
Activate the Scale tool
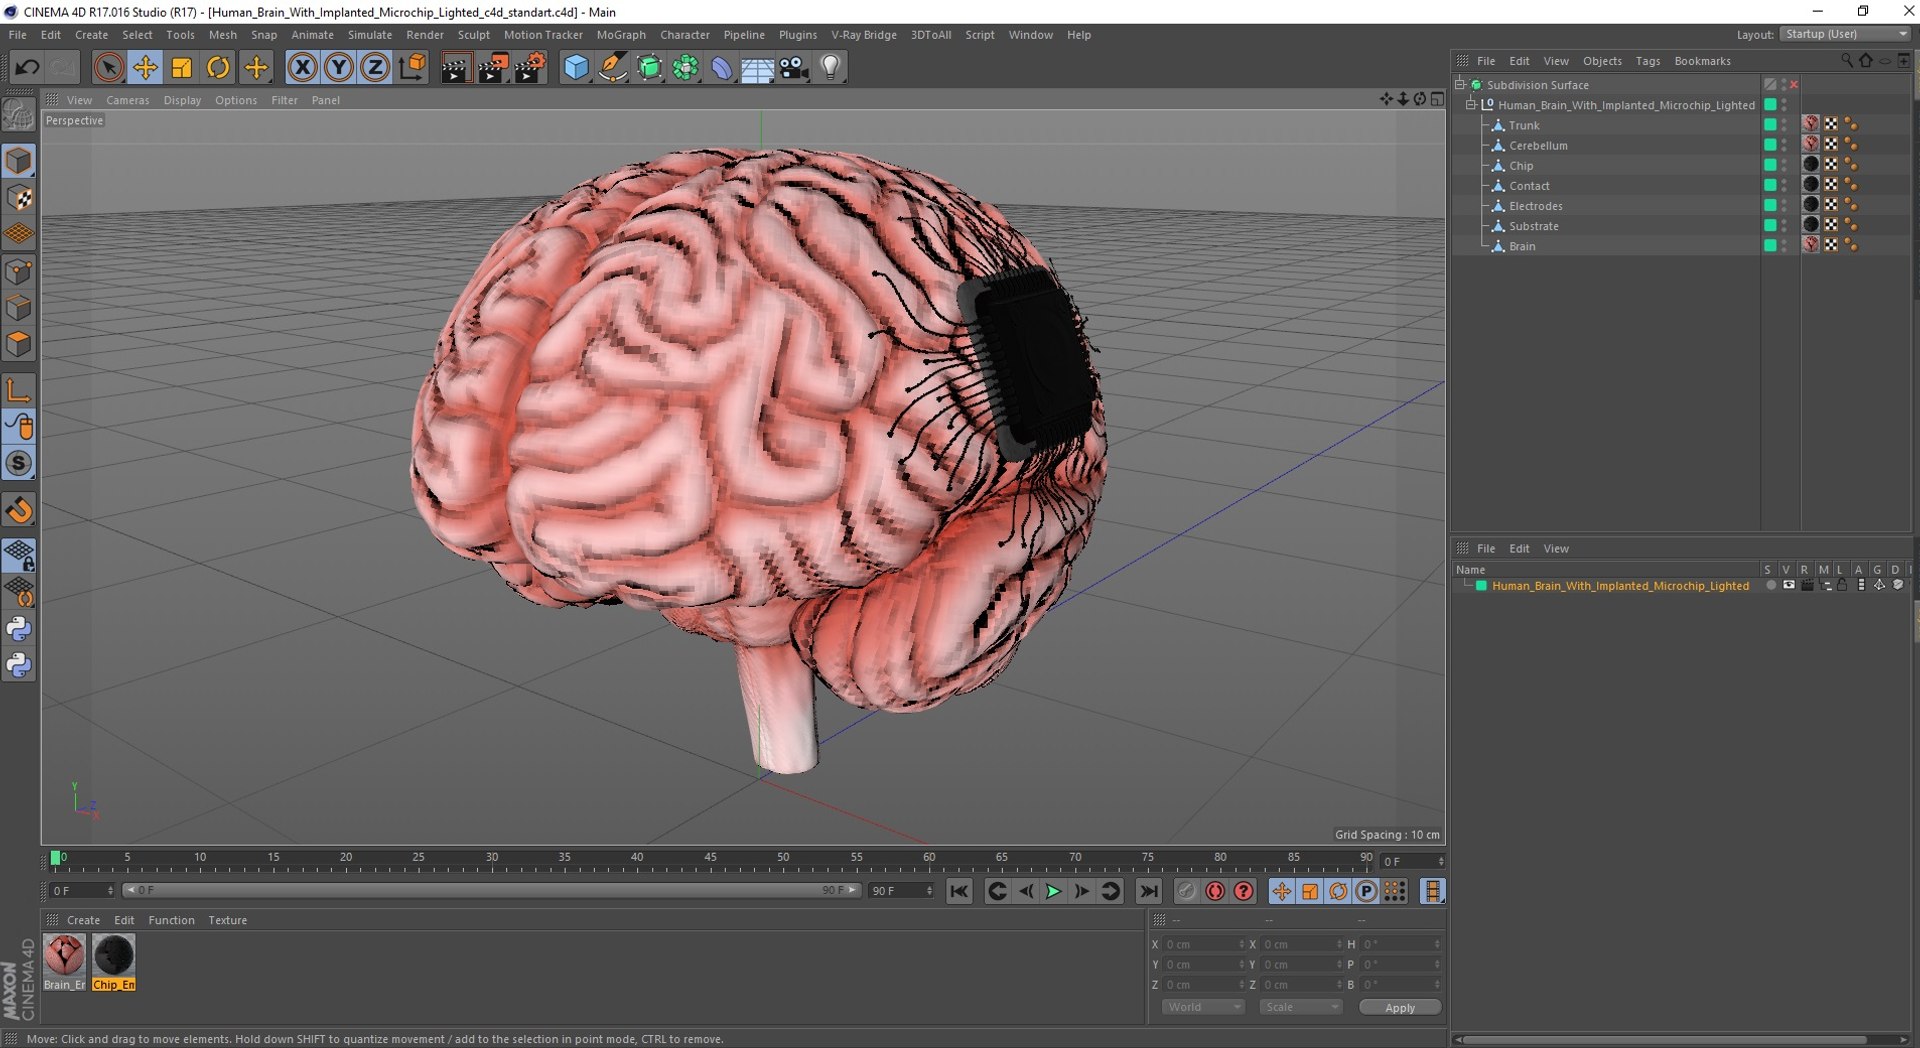click(181, 67)
